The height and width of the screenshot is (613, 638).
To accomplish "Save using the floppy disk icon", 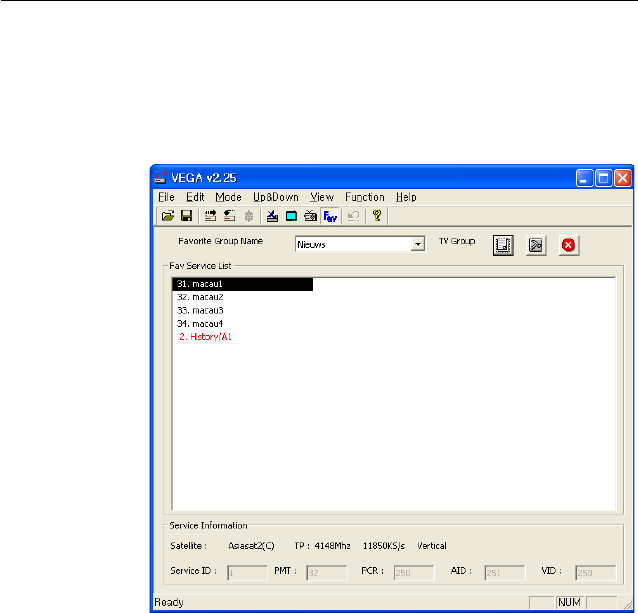I will tap(186, 216).
